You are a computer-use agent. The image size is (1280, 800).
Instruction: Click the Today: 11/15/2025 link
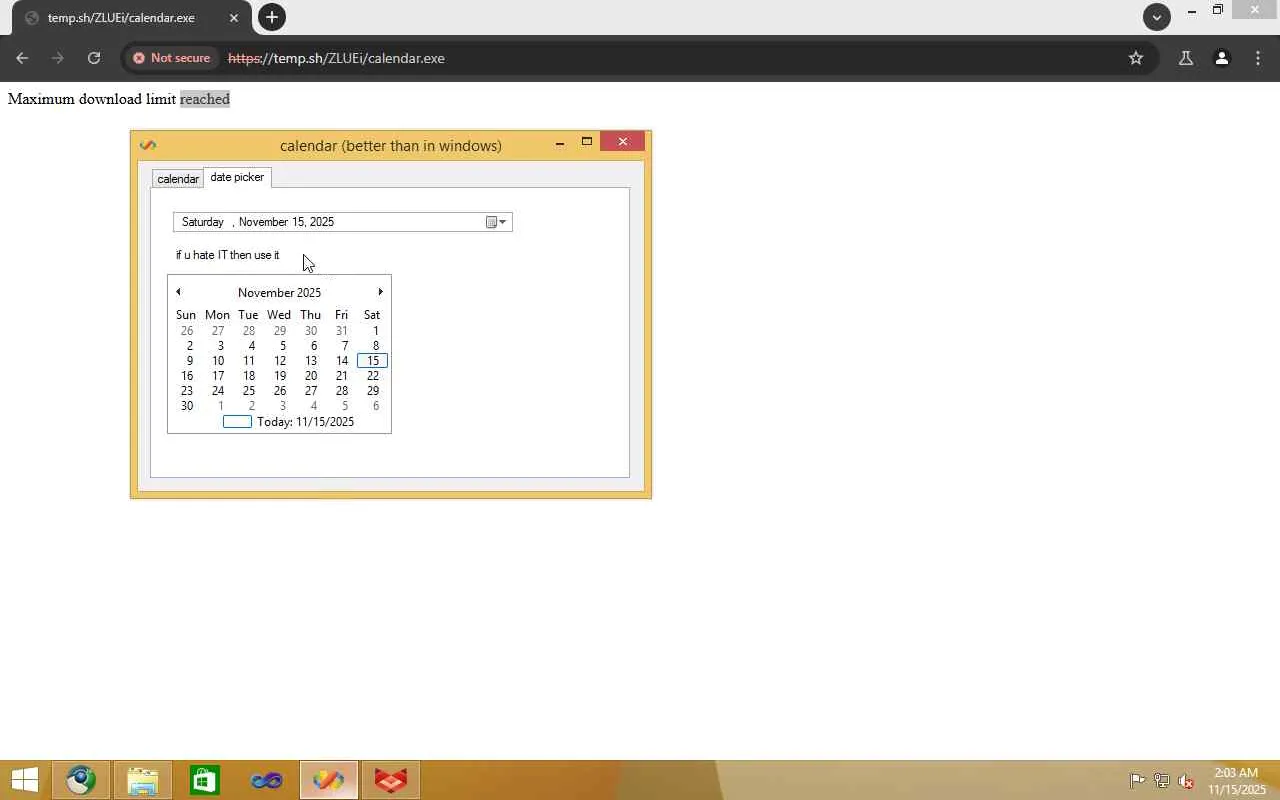pyautogui.click(x=305, y=422)
